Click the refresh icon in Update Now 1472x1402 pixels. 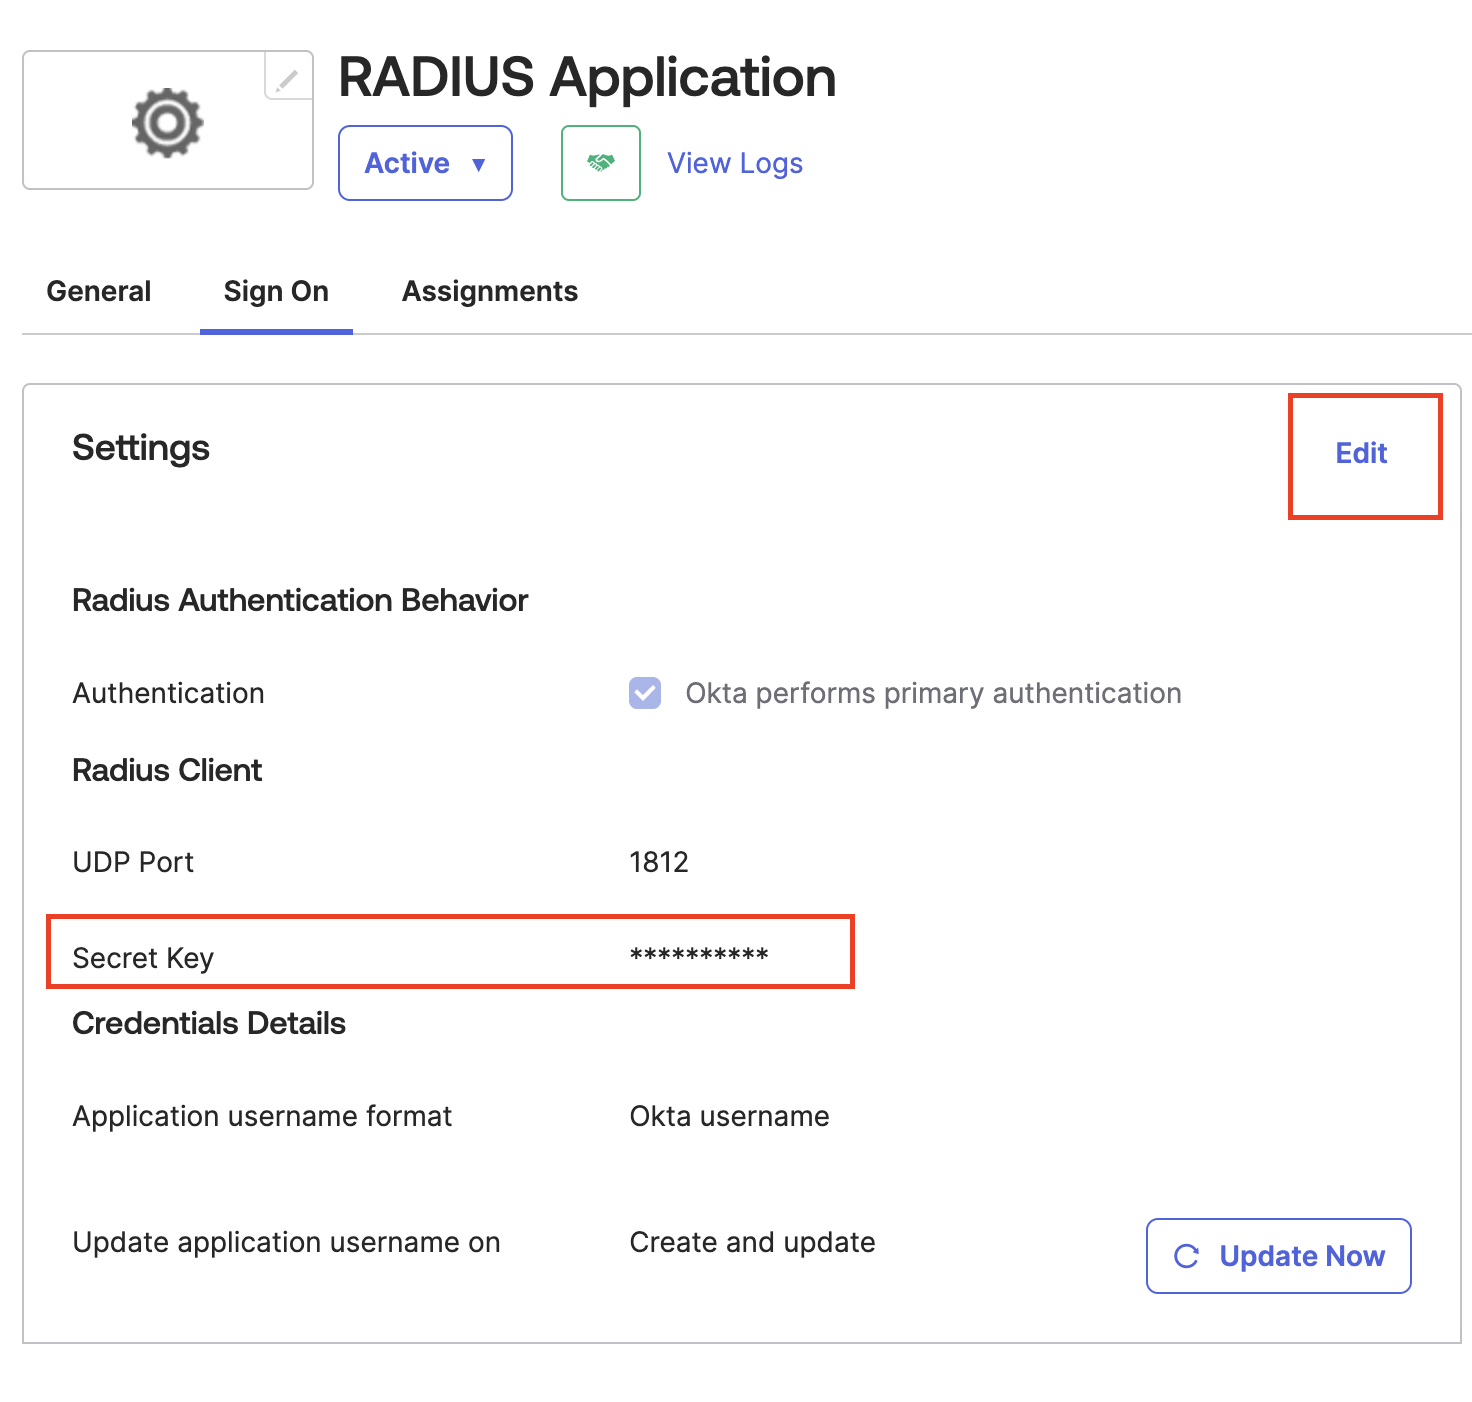tap(1186, 1257)
